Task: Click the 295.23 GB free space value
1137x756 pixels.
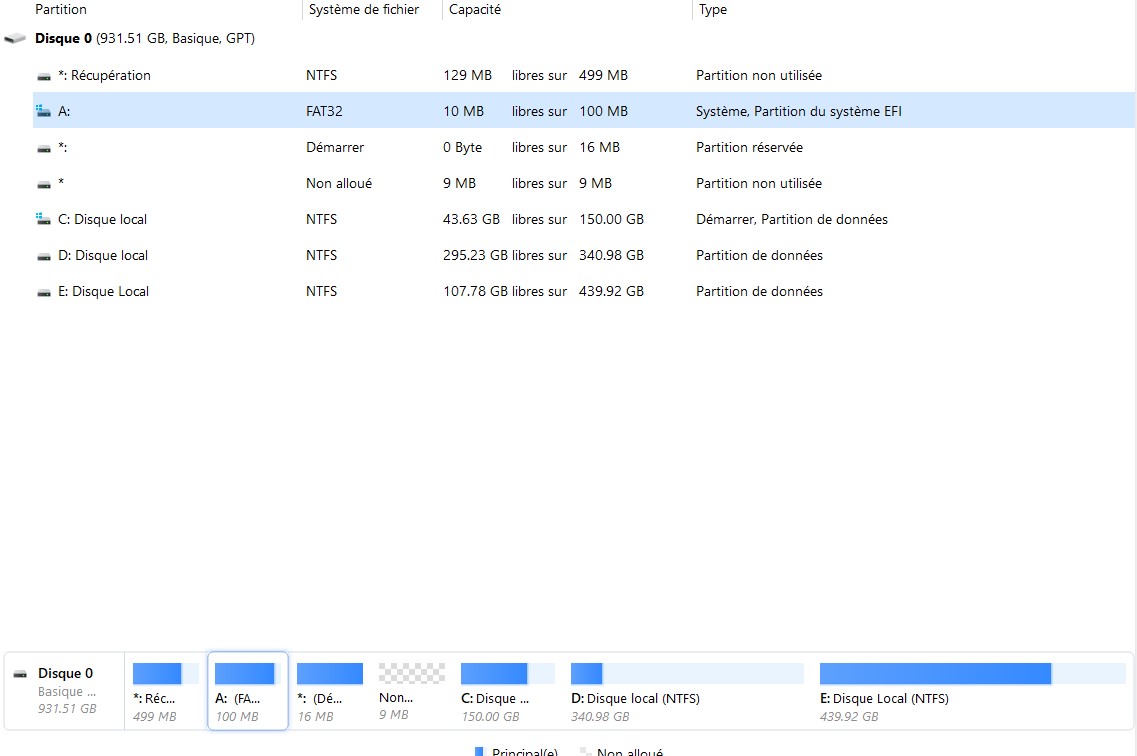Action: (x=475, y=255)
